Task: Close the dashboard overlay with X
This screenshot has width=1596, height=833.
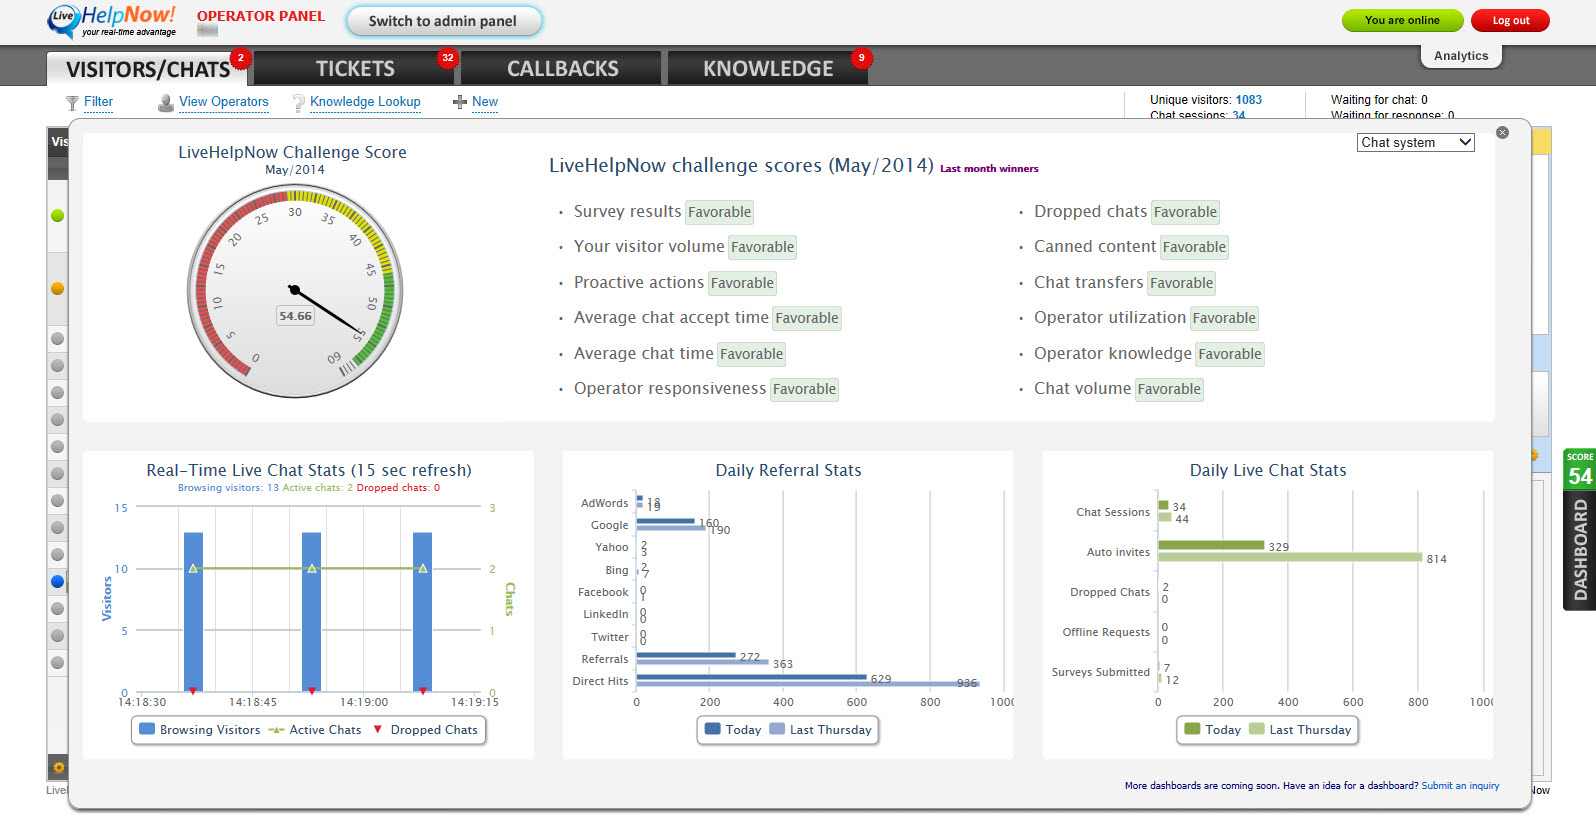Action: point(1502,132)
